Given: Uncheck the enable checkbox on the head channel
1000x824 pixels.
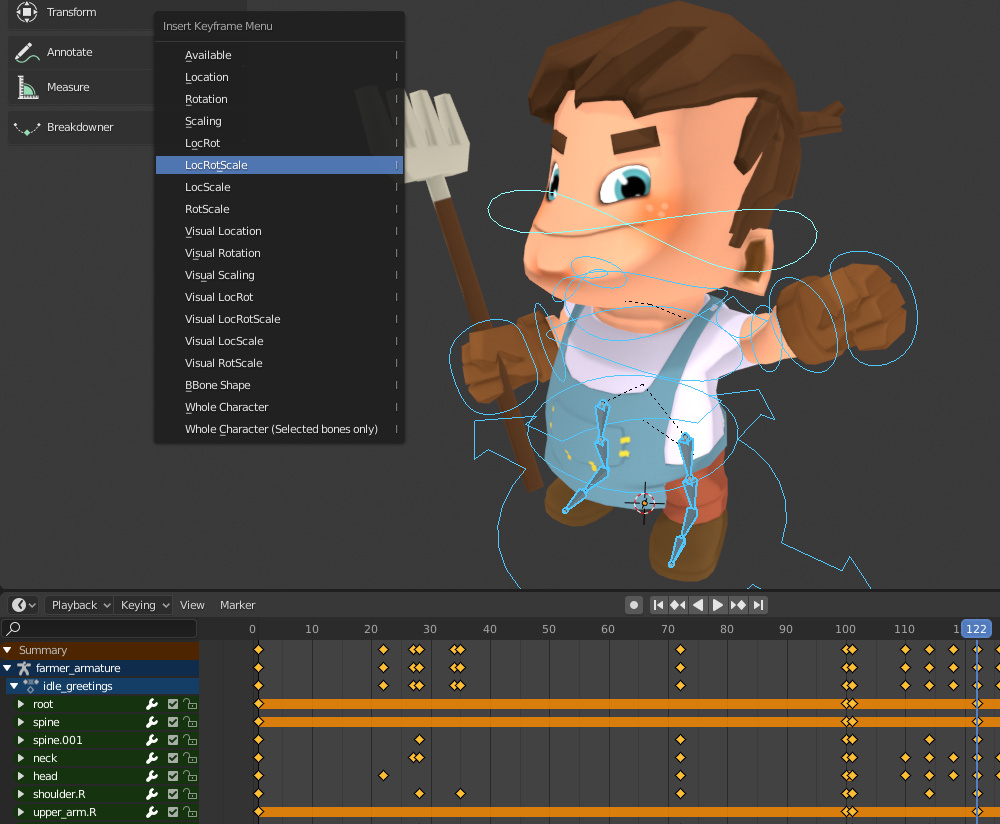Looking at the screenshot, I should (172, 776).
